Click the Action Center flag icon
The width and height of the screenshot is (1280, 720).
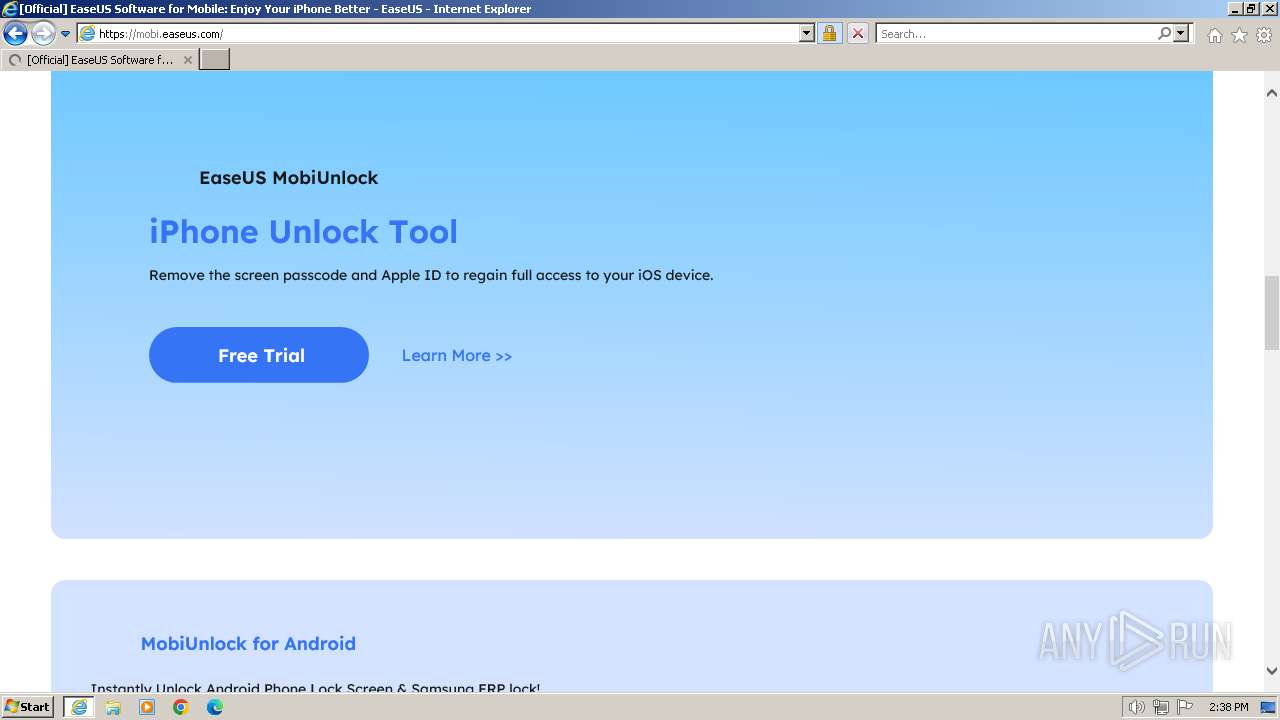tap(1185, 707)
